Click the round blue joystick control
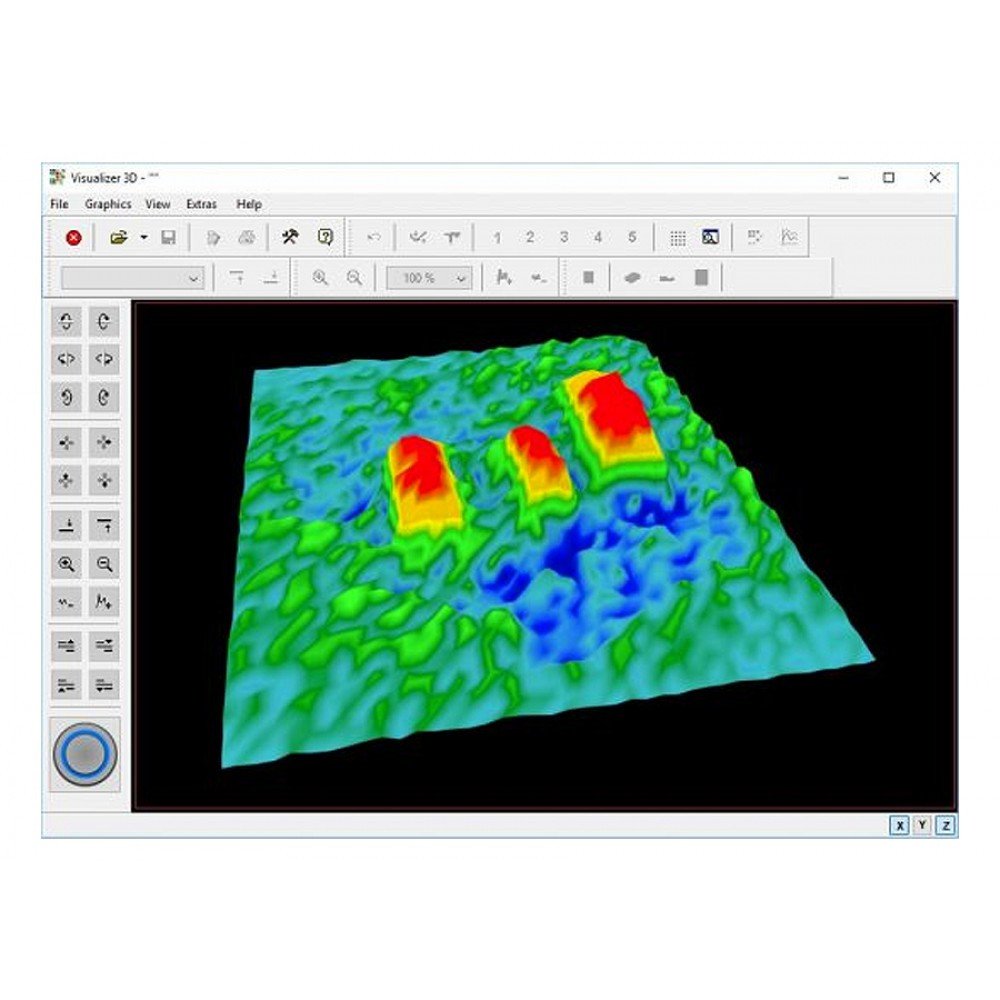This screenshot has width=1000, height=1000. [85, 753]
